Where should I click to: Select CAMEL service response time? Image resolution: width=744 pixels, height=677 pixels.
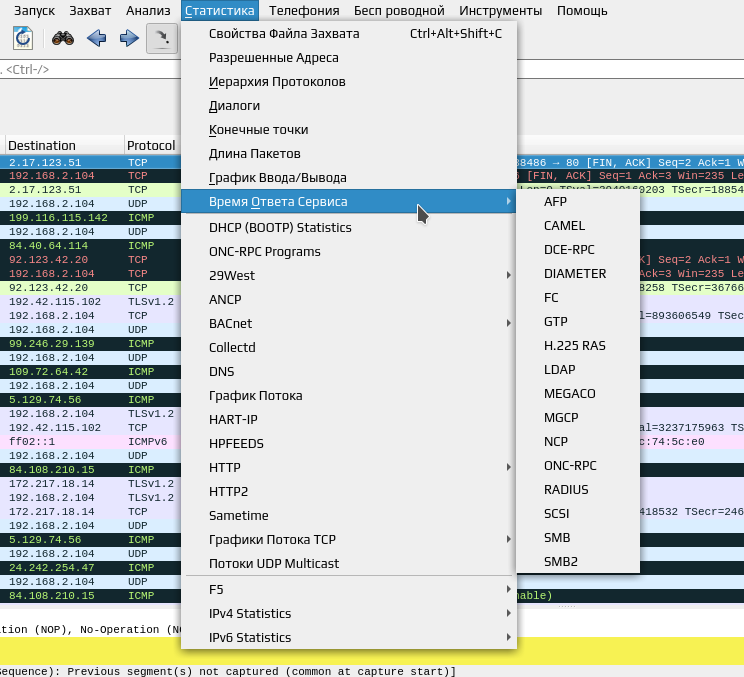578,226
